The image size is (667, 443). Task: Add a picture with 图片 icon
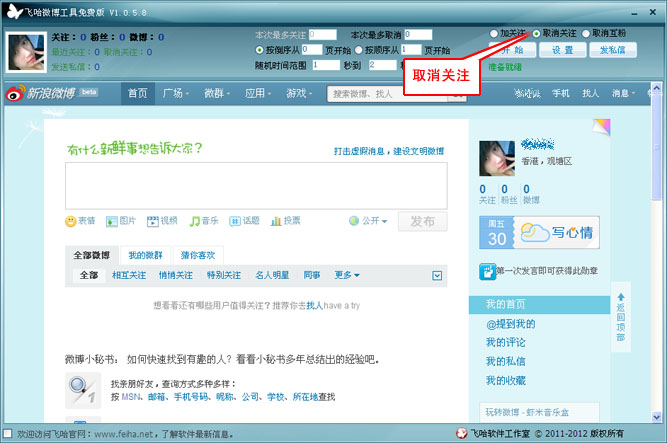(111, 221)
